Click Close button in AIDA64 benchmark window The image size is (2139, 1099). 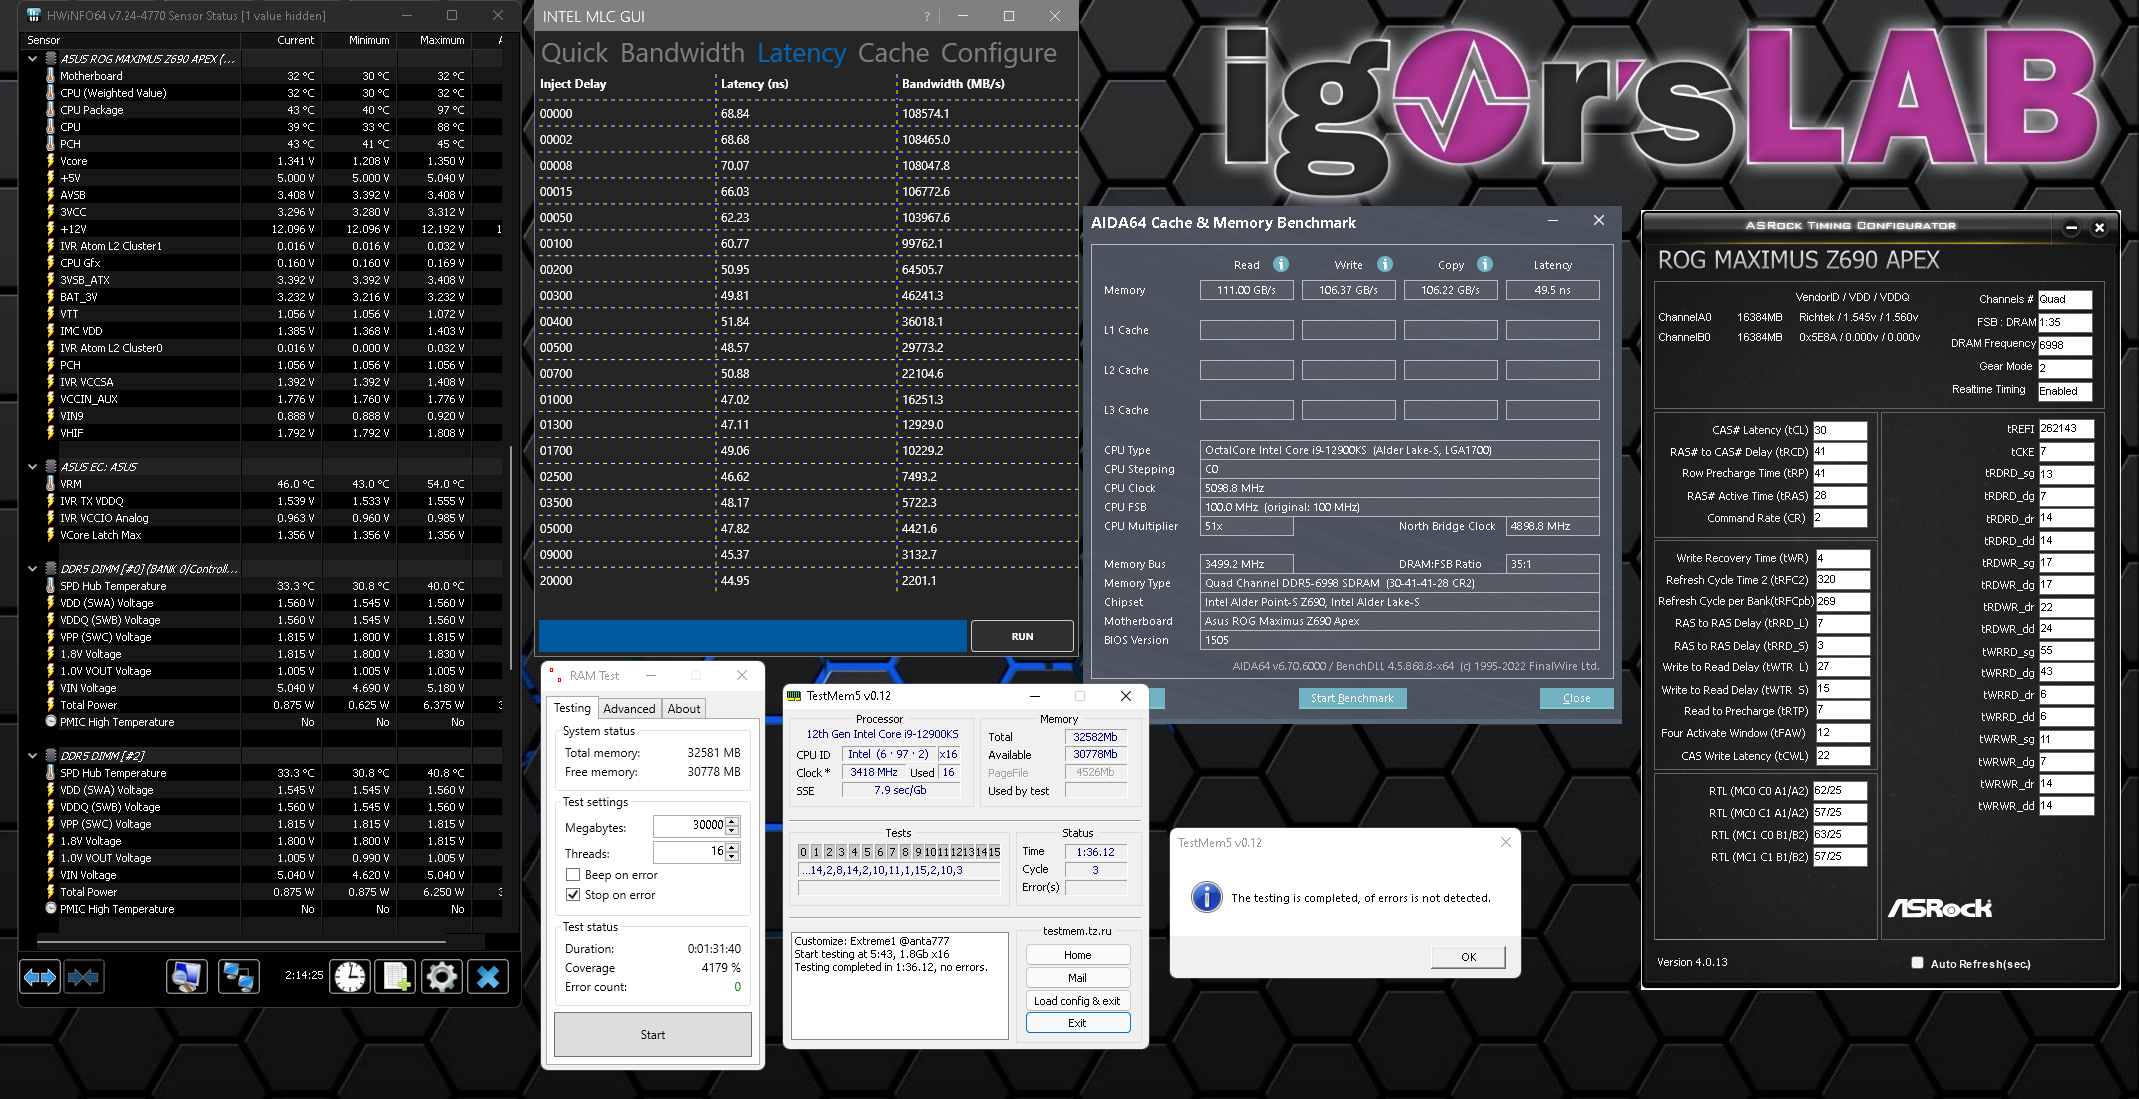point(1576,698)
